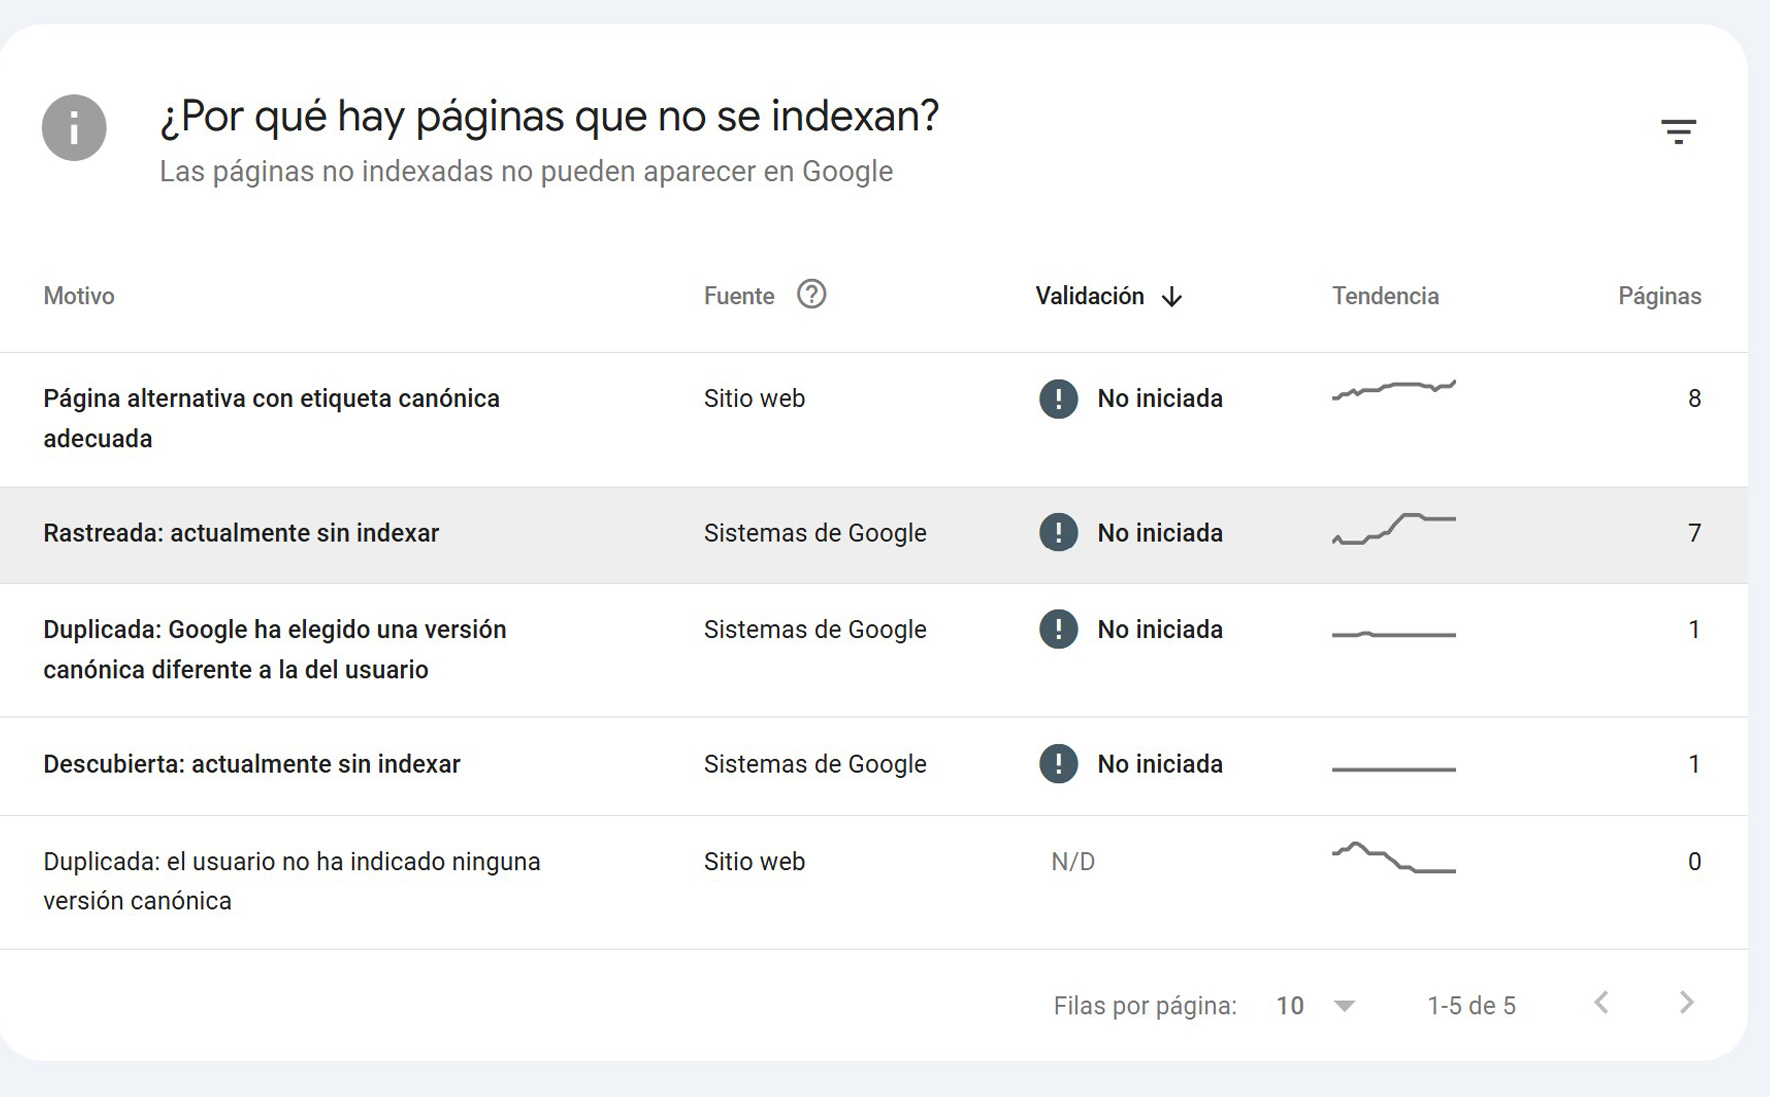Viewport: 1770px width, 1097px height.
Task: Click the trend sparkline for Rastreada row
Action: pos(1393,528)
